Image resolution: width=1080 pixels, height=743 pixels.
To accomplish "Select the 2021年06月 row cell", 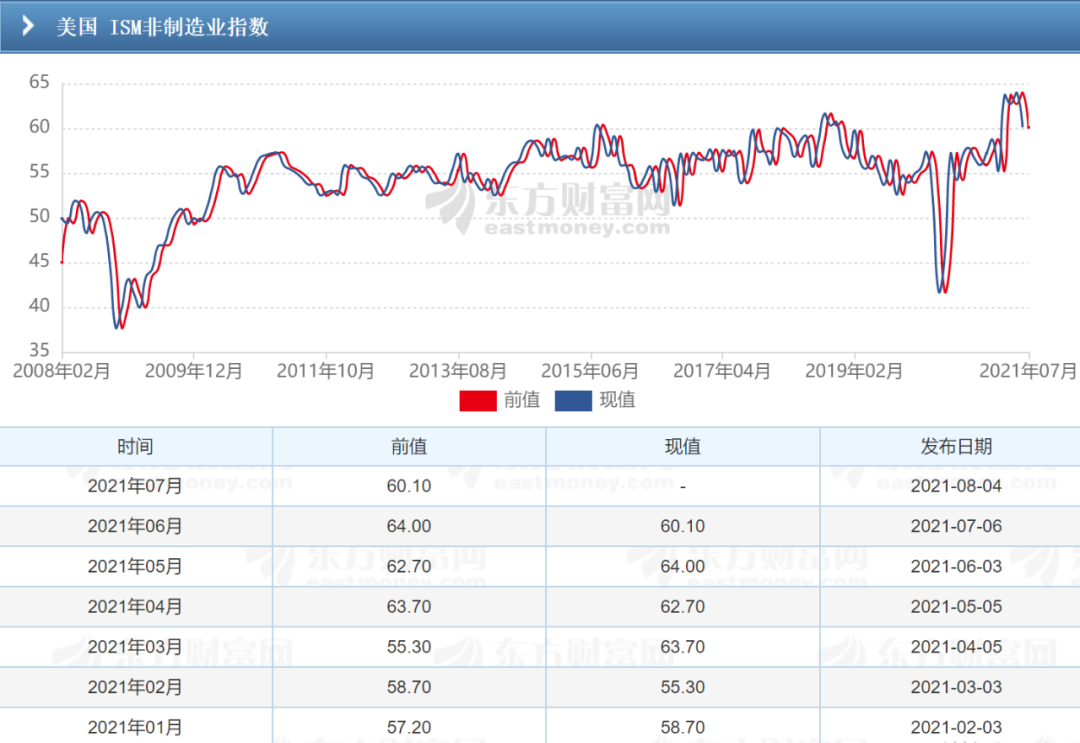I will coord(135,526).
